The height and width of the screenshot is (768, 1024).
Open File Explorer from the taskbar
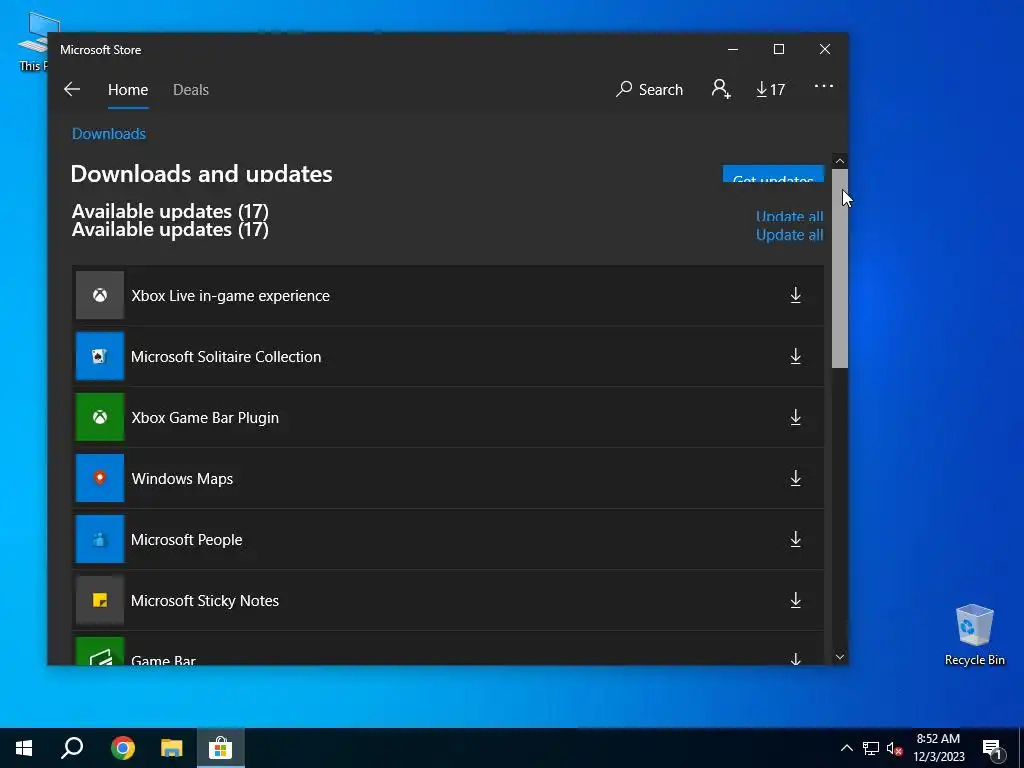click(x=172, y=748)
